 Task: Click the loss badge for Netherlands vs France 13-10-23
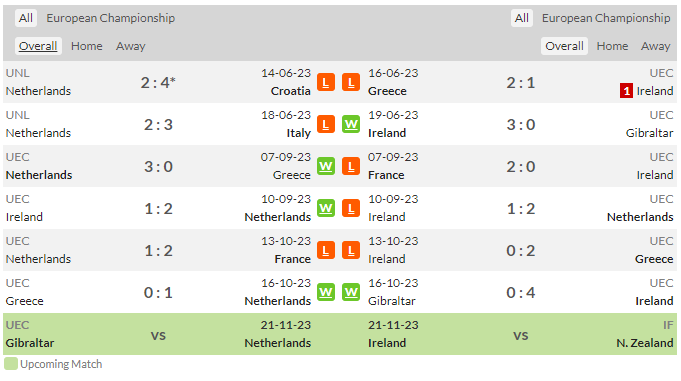pyautogui.click(x=326, y=250)
